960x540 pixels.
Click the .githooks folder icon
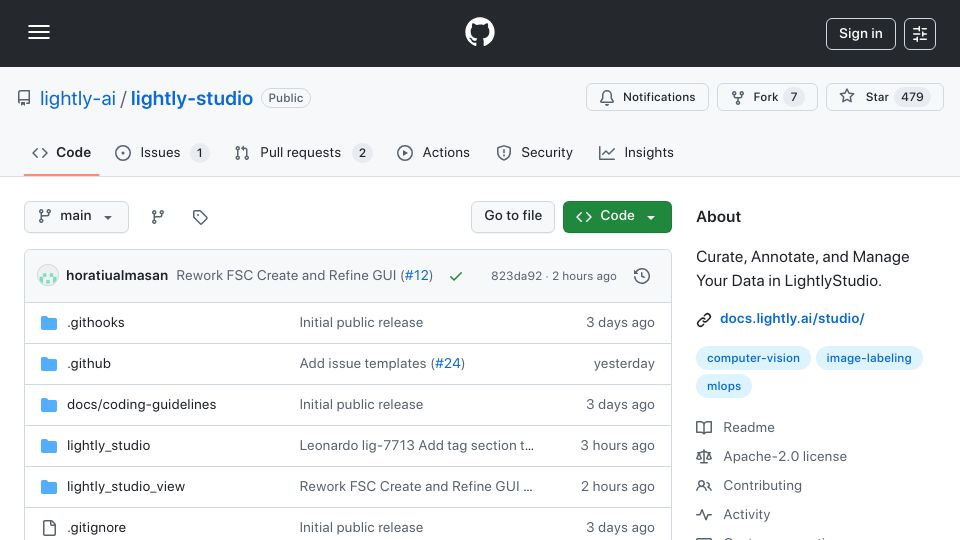click(49, 323)
